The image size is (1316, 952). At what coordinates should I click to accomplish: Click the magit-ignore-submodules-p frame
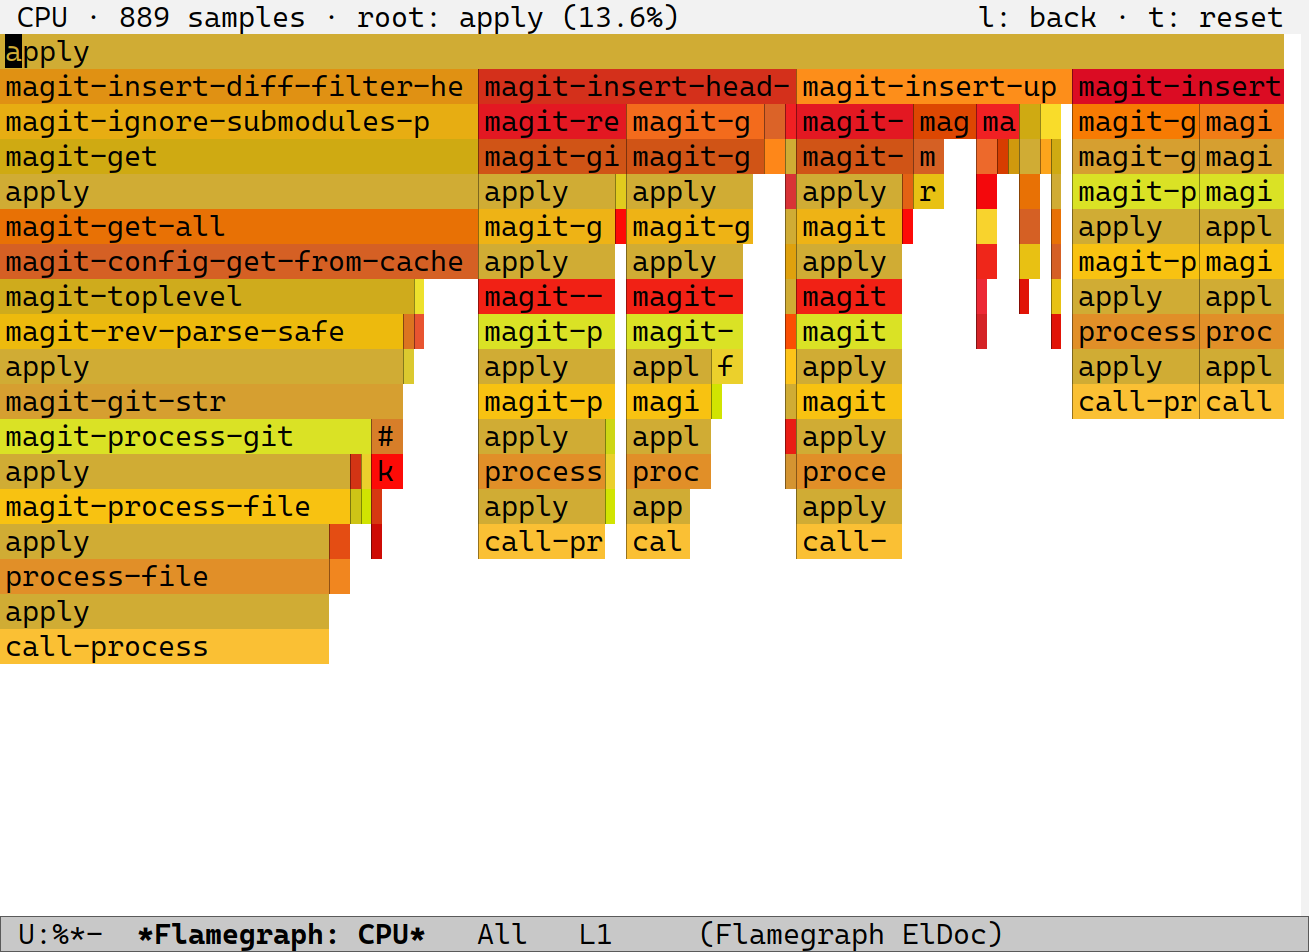click(x=239, y=122)
